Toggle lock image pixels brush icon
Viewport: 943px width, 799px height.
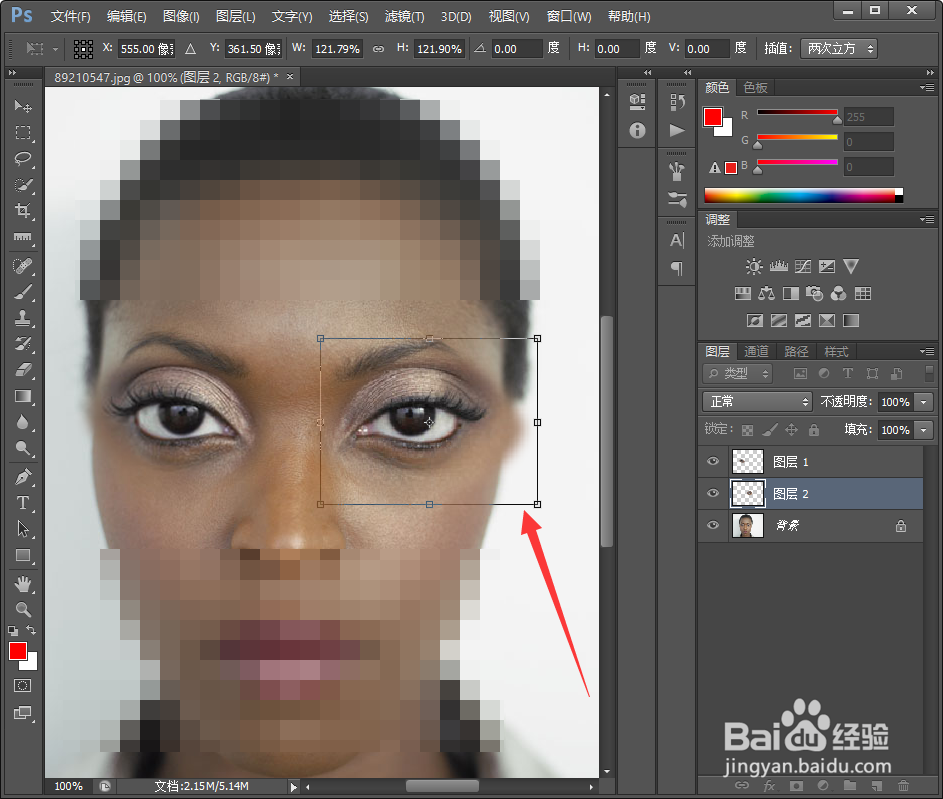(770, 430)
